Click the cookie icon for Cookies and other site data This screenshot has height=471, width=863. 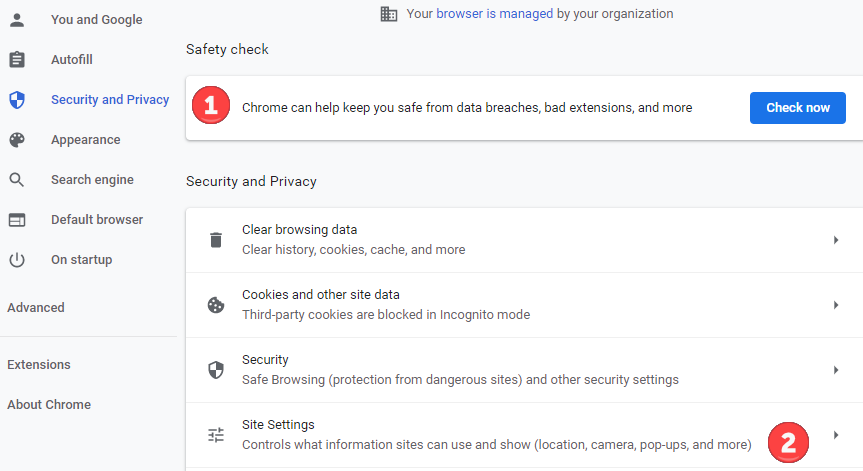(x=216, y=305)
